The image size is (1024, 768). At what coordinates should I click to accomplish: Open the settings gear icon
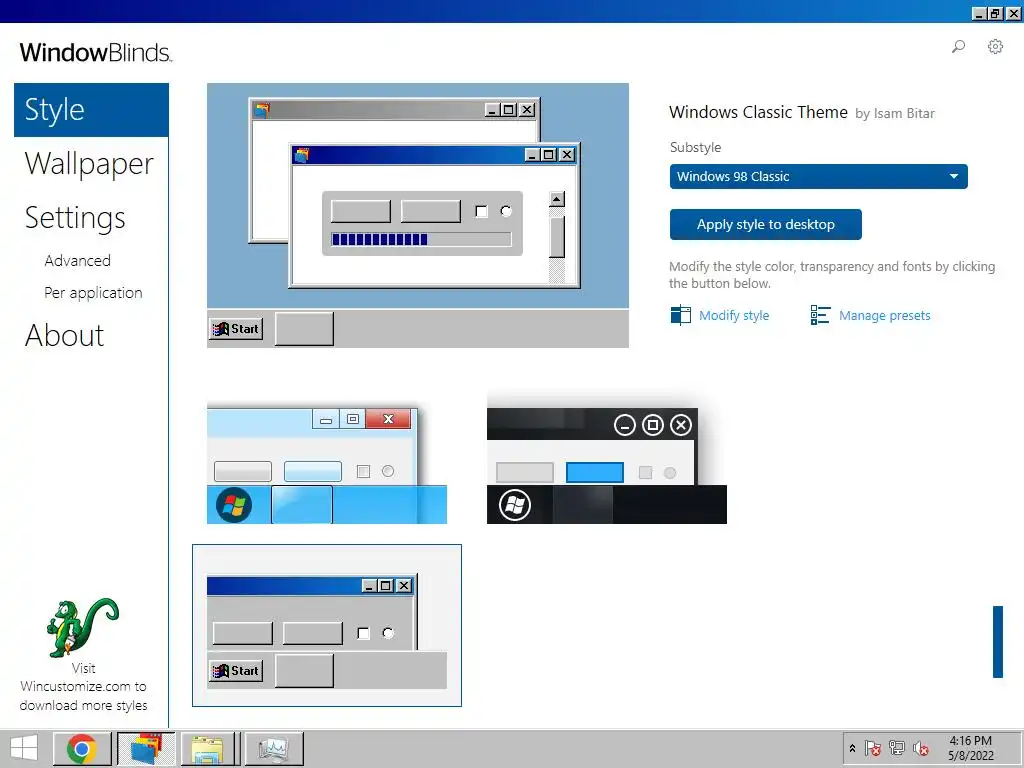click(995, 46)
